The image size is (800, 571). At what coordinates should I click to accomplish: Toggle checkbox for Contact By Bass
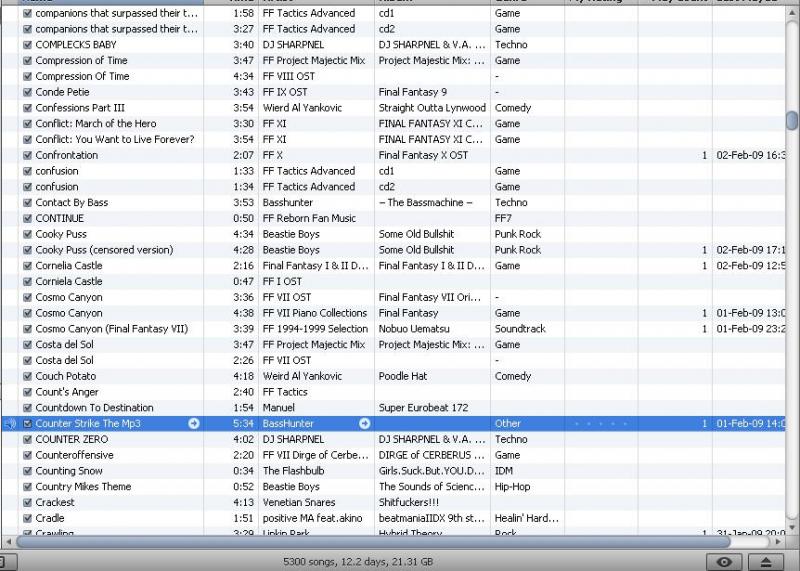tap(28, 203)
